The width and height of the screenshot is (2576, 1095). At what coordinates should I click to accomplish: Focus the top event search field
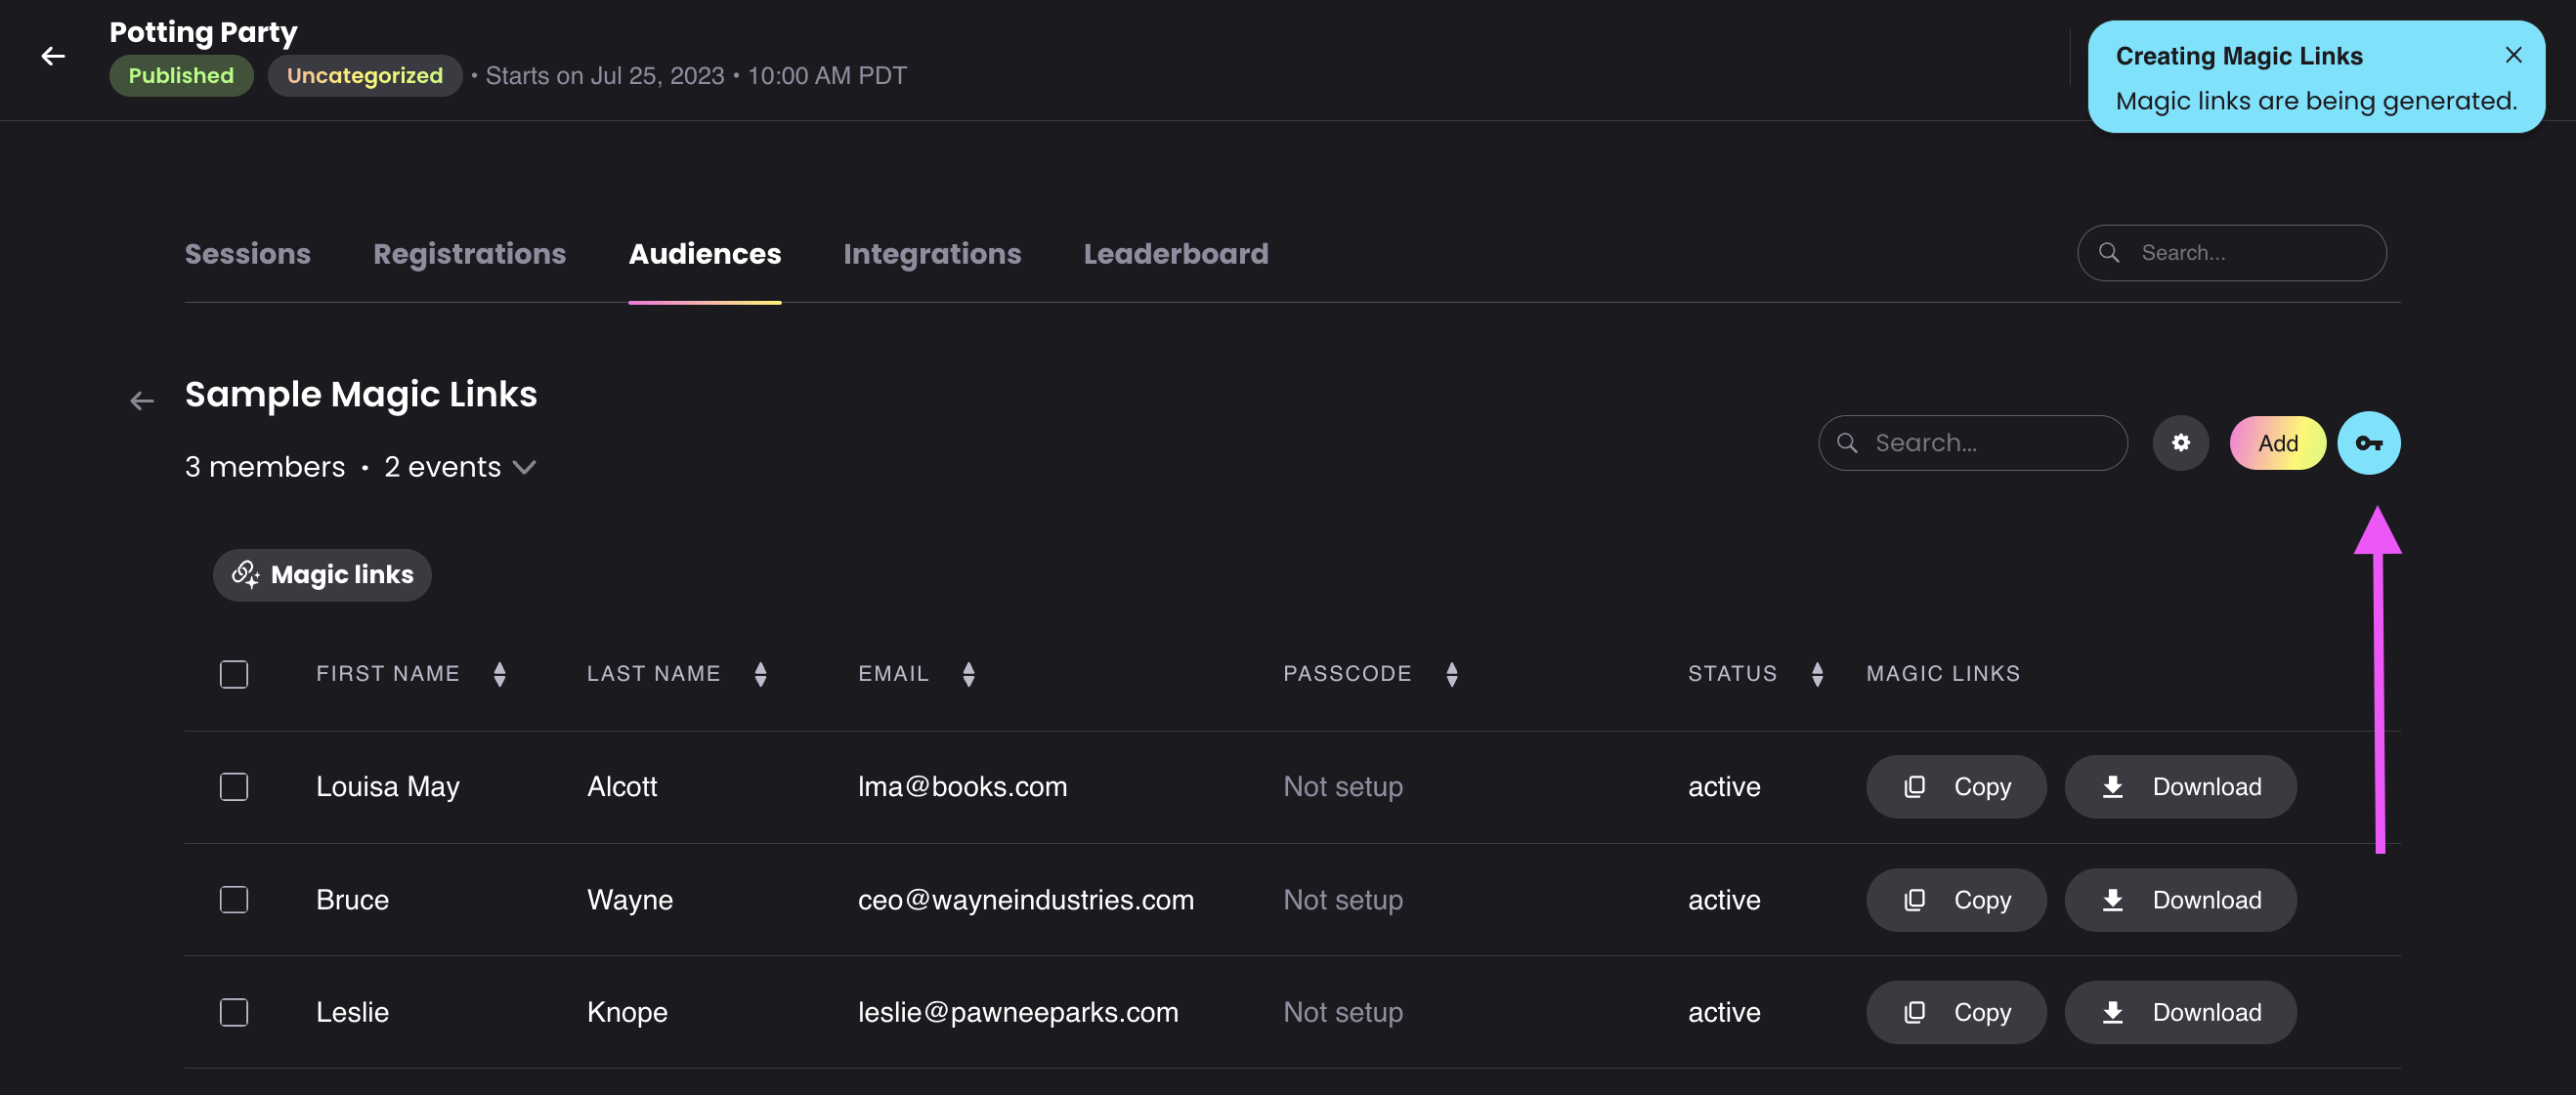click(x=2231, y=252)
